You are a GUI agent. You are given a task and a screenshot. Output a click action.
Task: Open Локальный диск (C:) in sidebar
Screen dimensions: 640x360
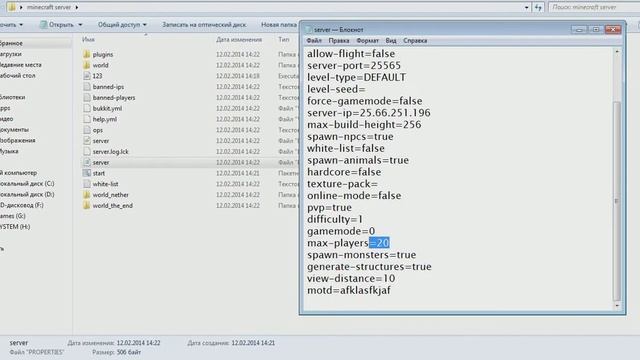[x=27, y=184]
